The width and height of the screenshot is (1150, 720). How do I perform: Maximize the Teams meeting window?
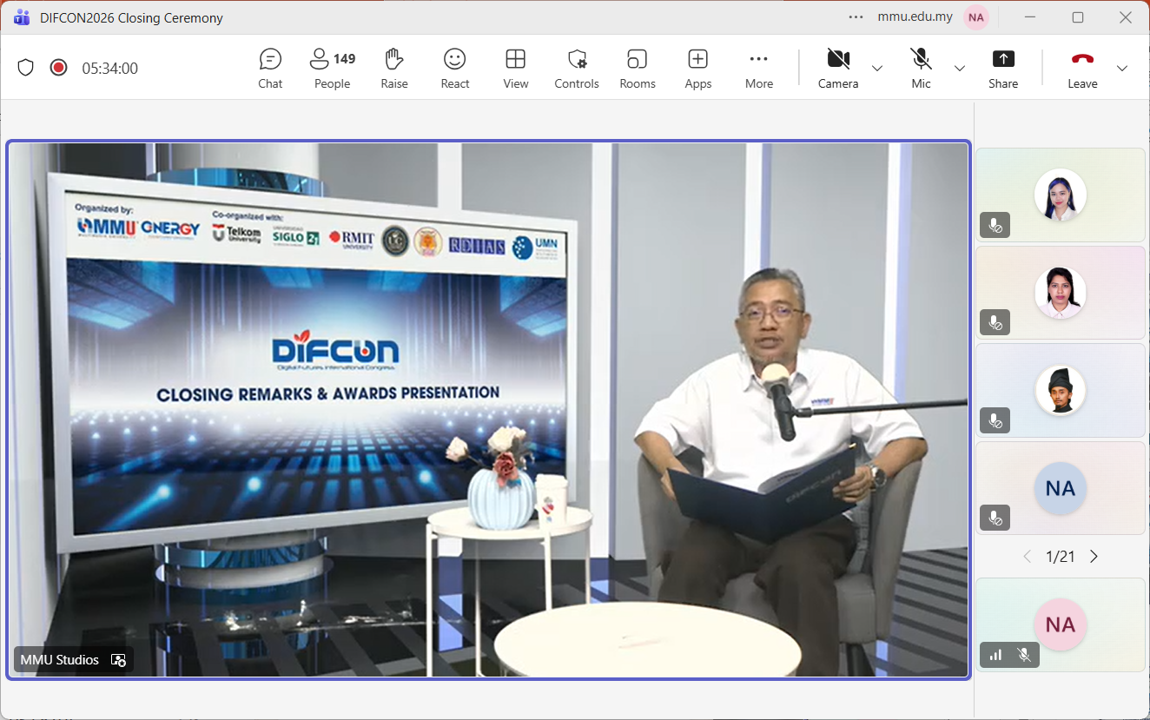(1077, 17)
